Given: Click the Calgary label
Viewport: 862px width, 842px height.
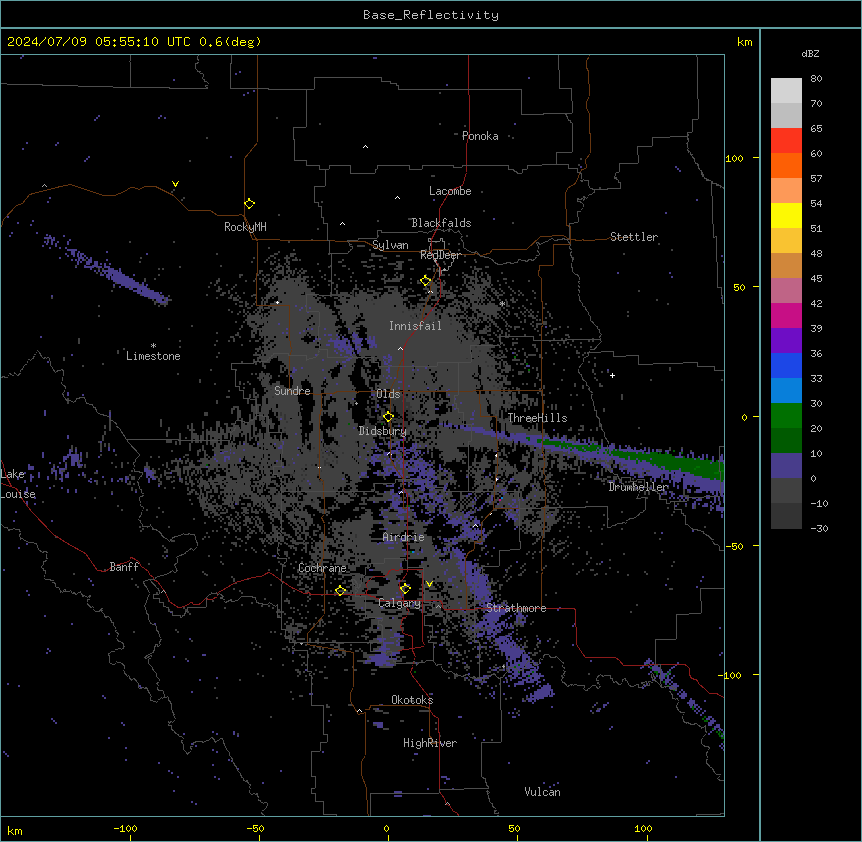Looking at the screenshot, I should tap(400, 603).
